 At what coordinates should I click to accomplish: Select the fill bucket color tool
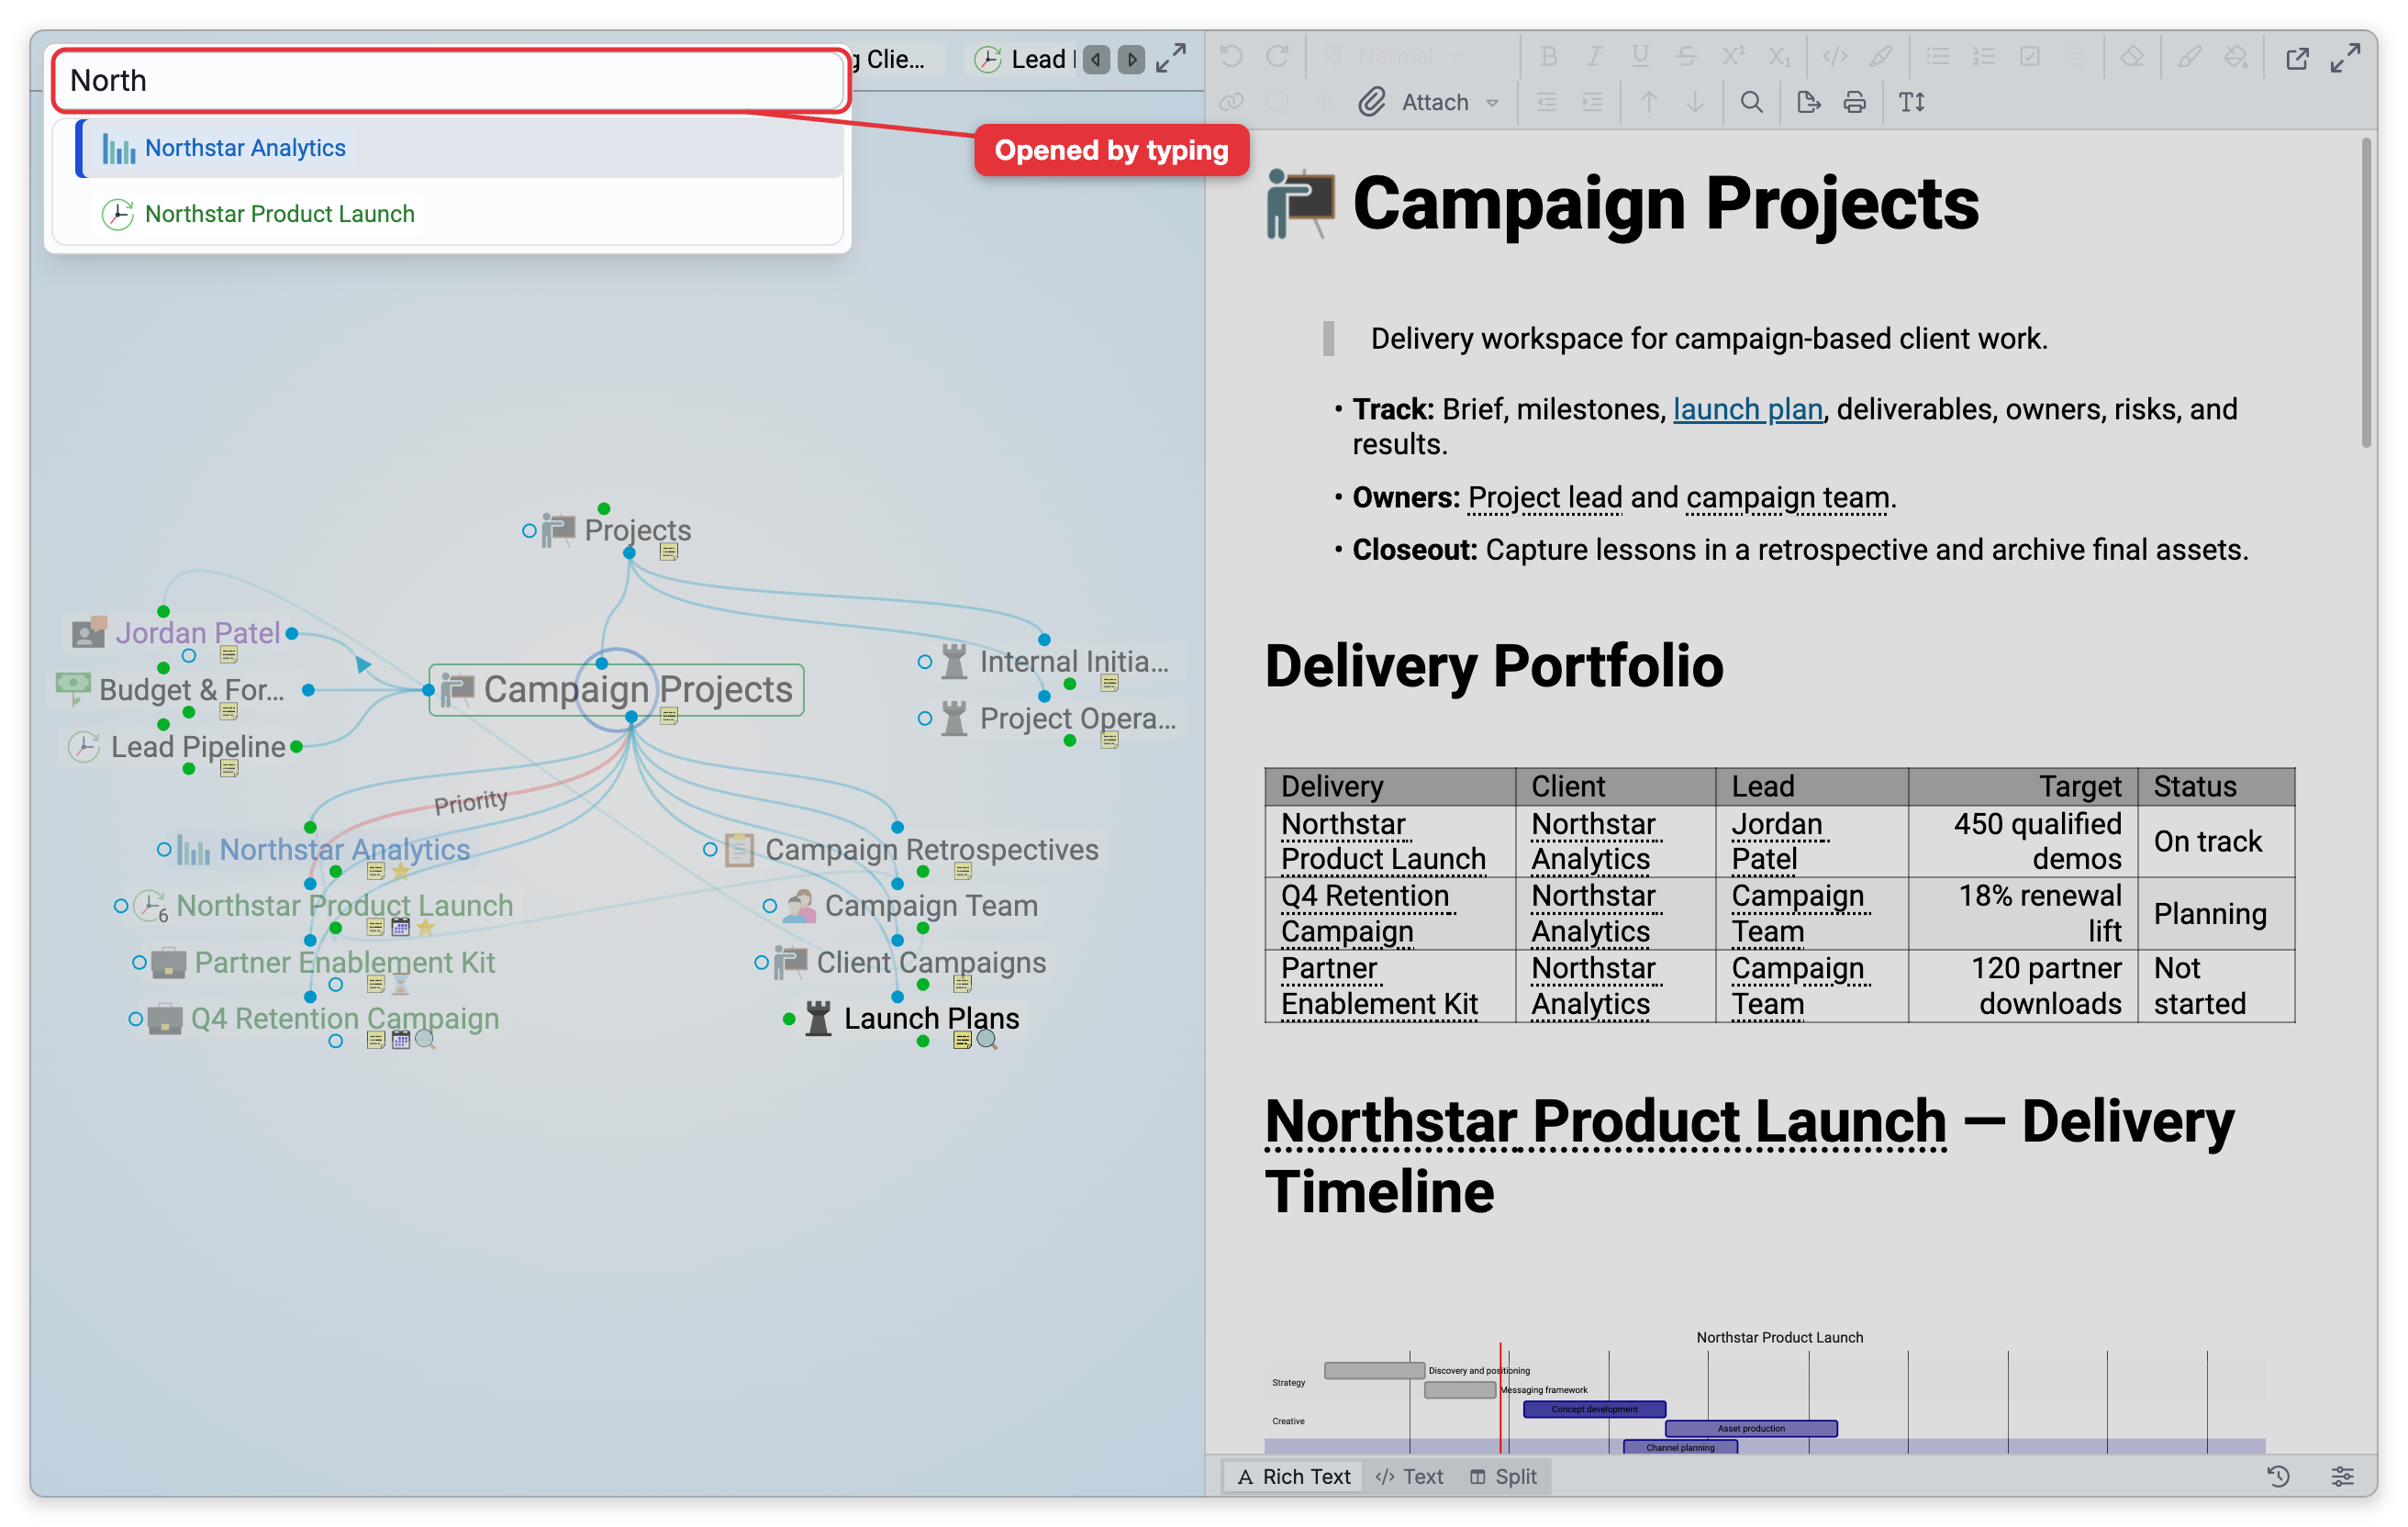pos(2235,56)
